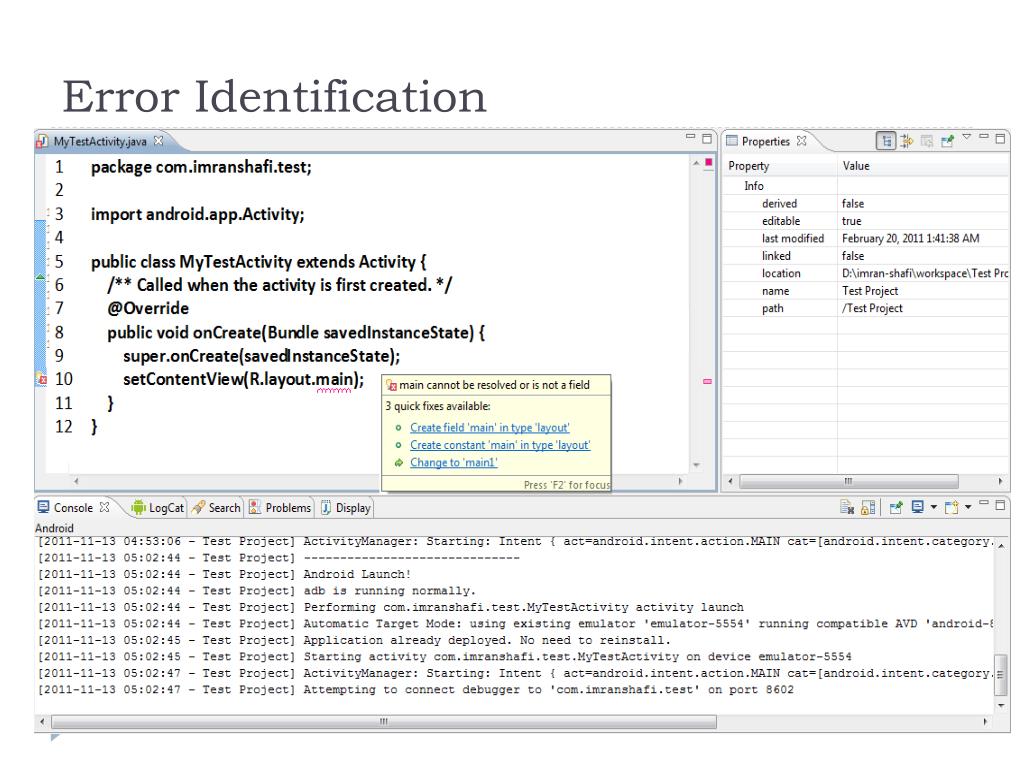Click the override indicator arrow beside line 6
Viewport: 1024px width, 768px height.
point(40,277)
